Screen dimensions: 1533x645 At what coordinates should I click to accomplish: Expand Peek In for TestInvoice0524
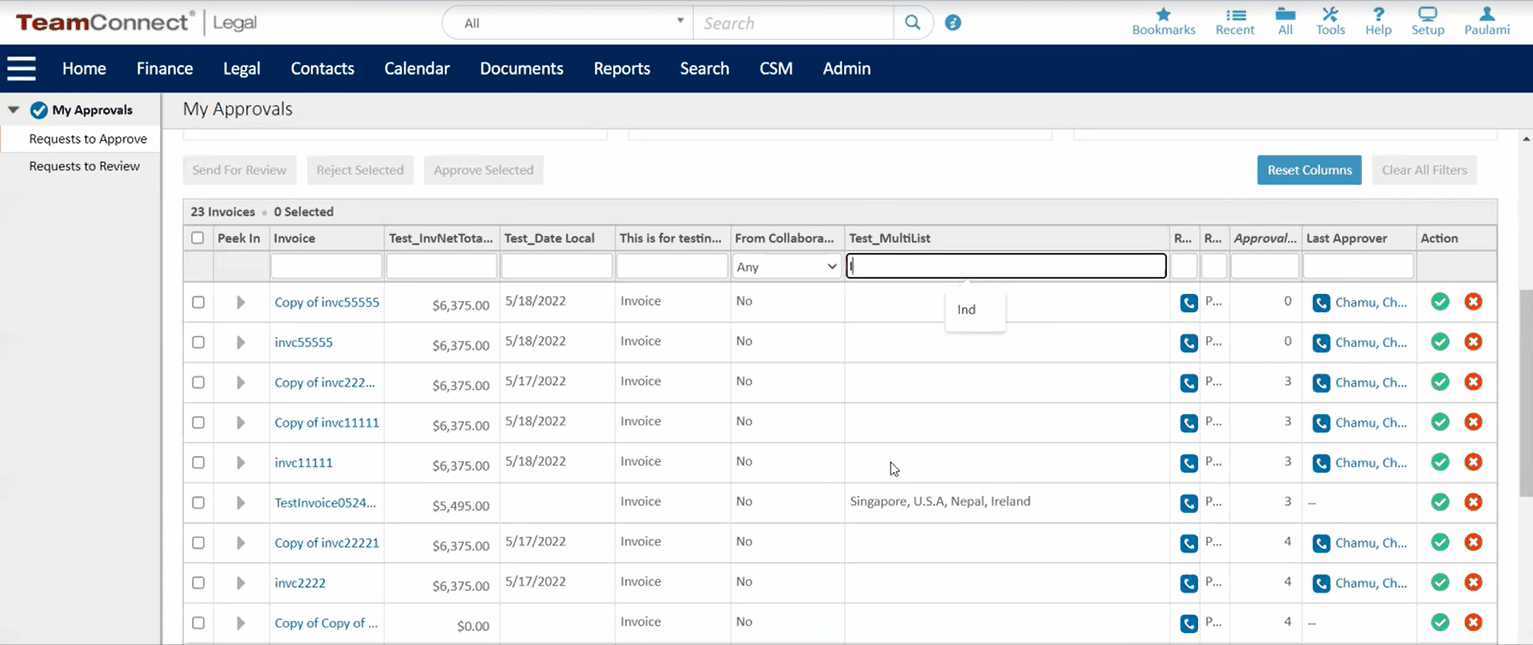[240, 502]
